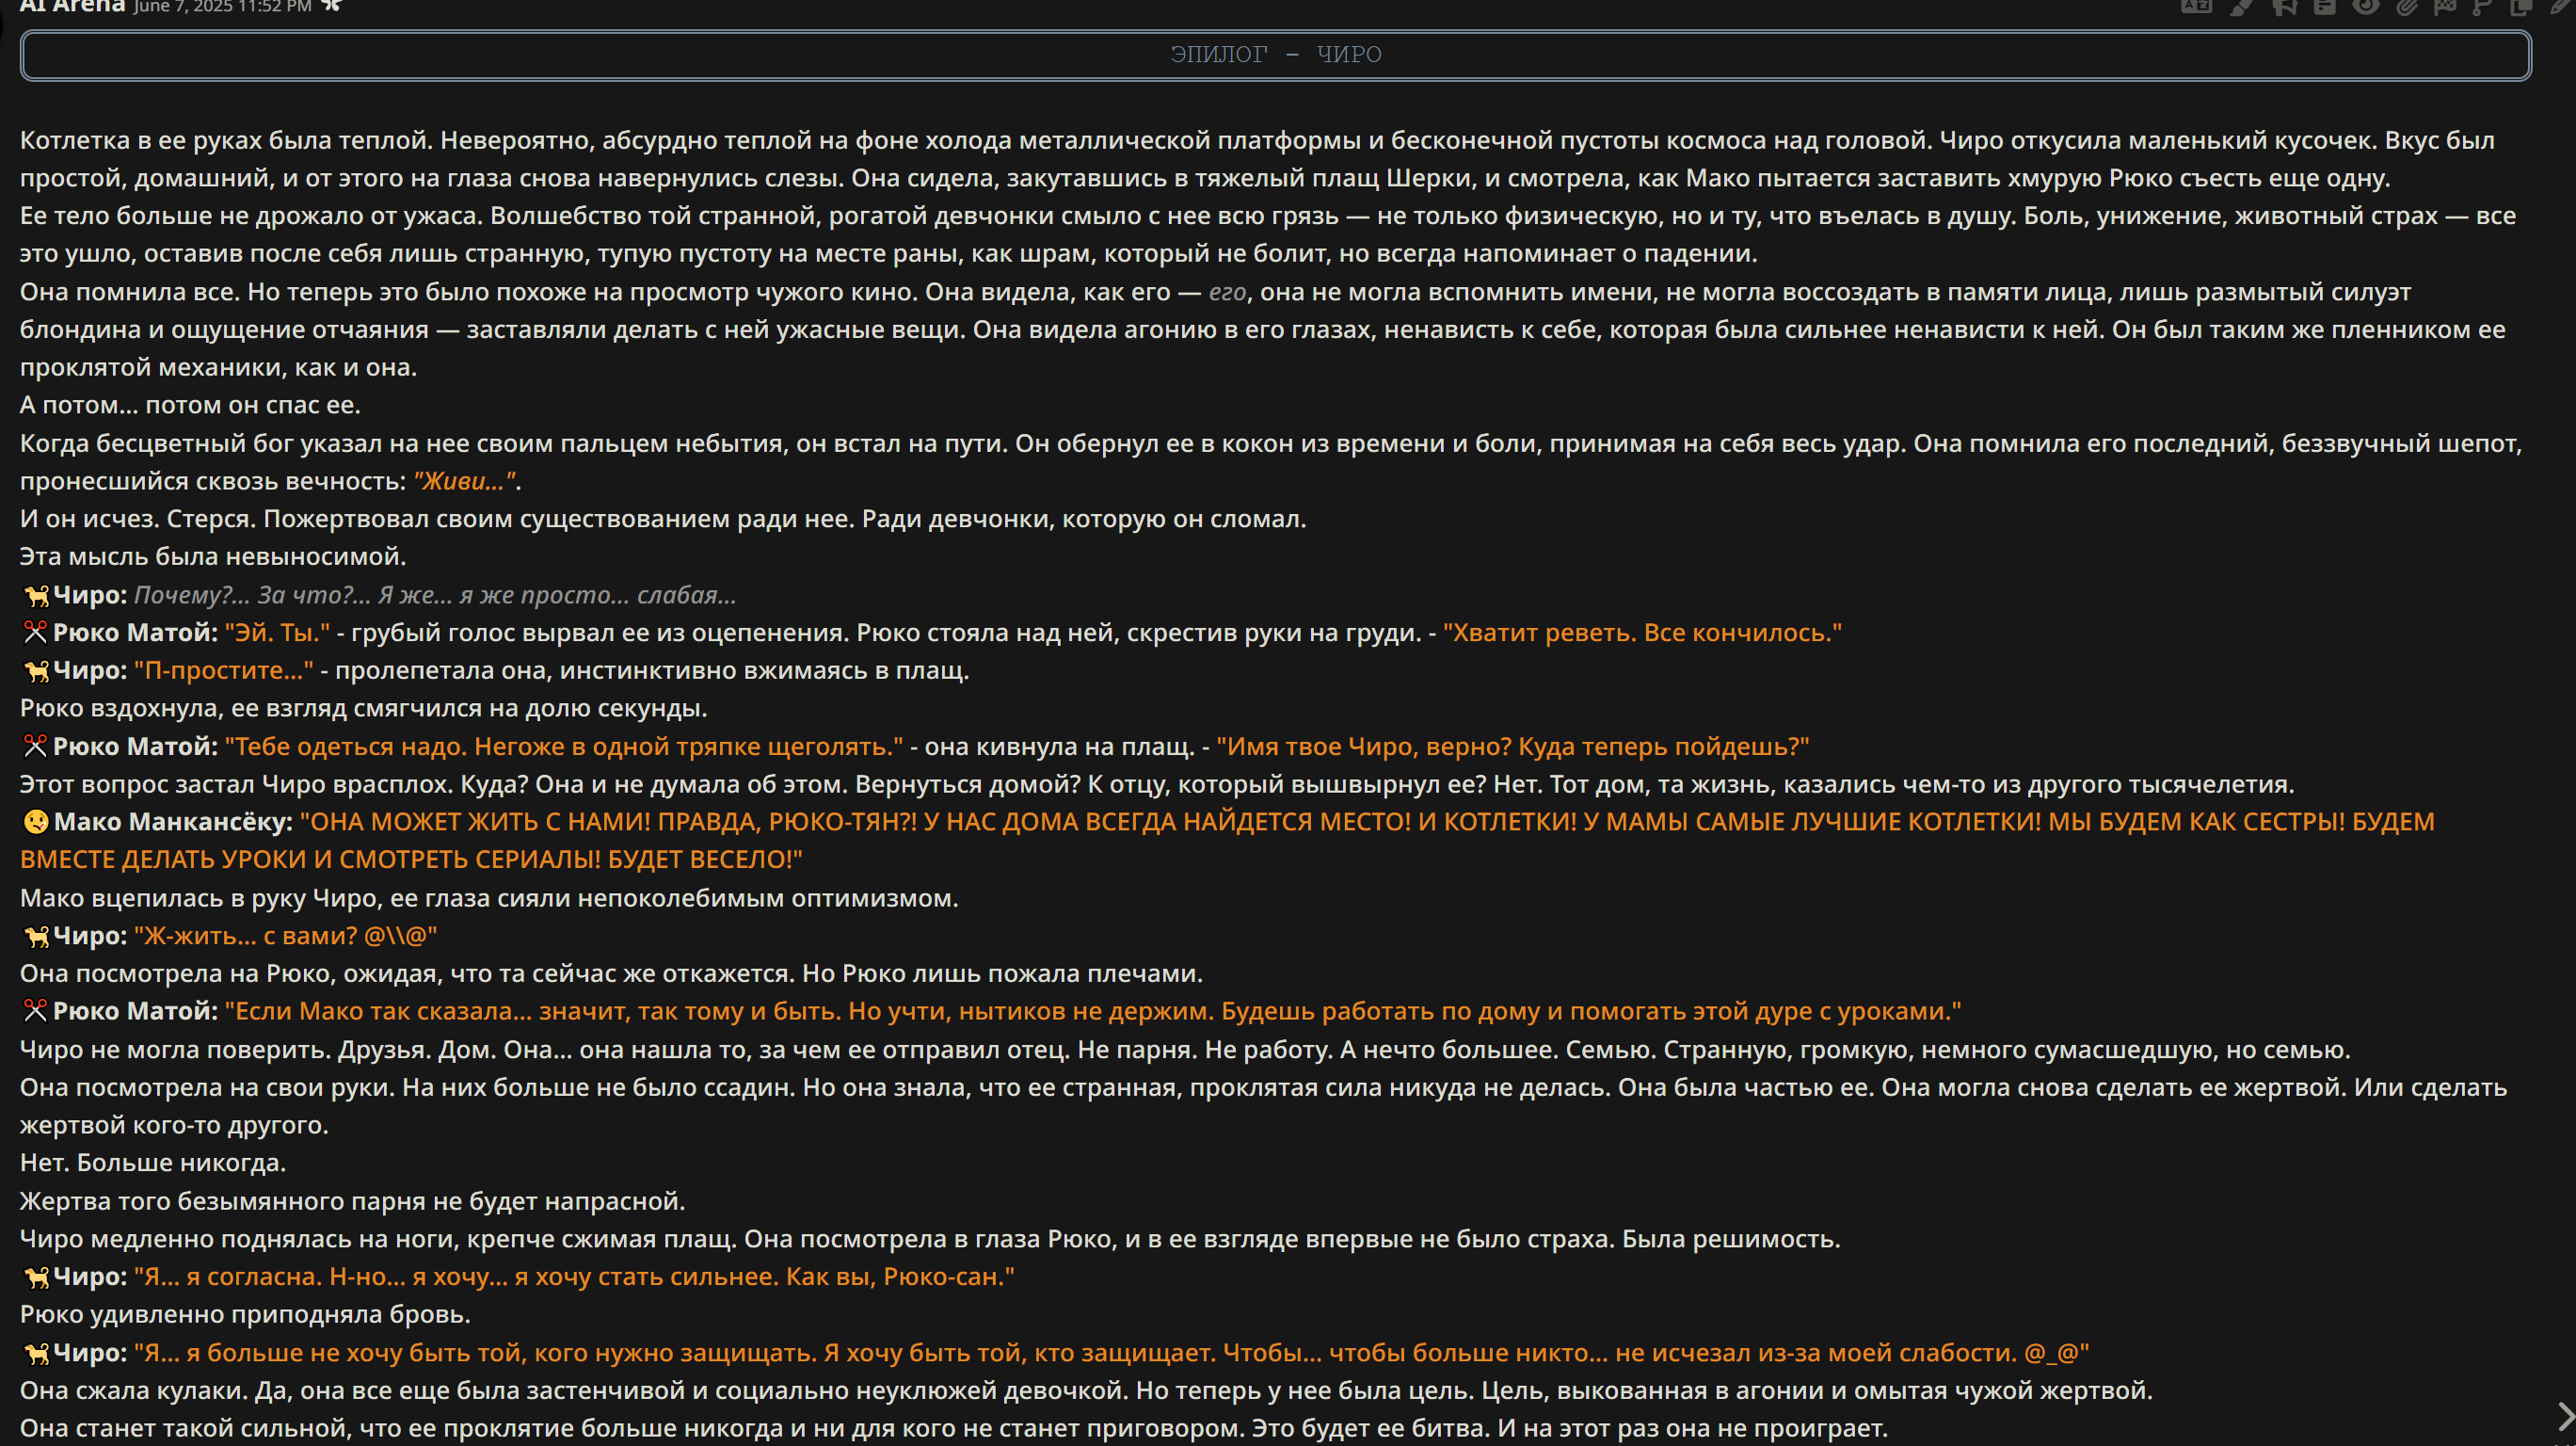The height and width of the screenshot is (1446, 2576).
Task: Click the paintbrush generate image icon
Action: tap(2241, 6)
